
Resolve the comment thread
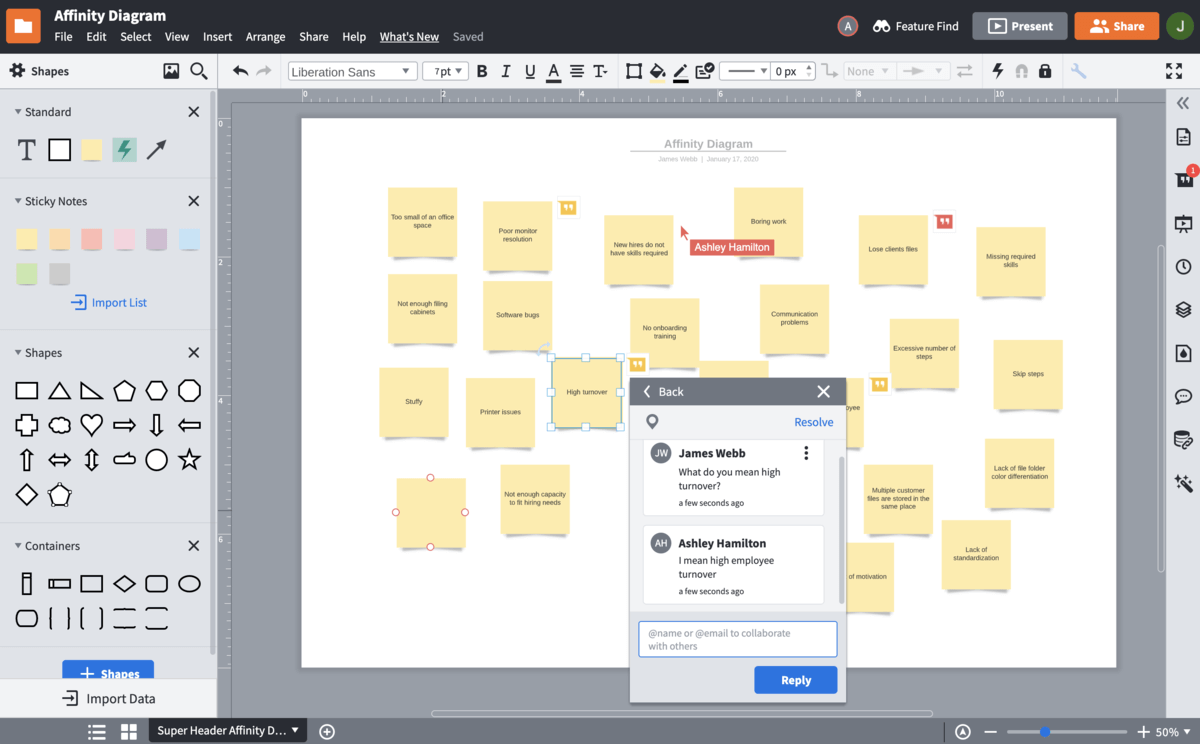click(813, 421)
